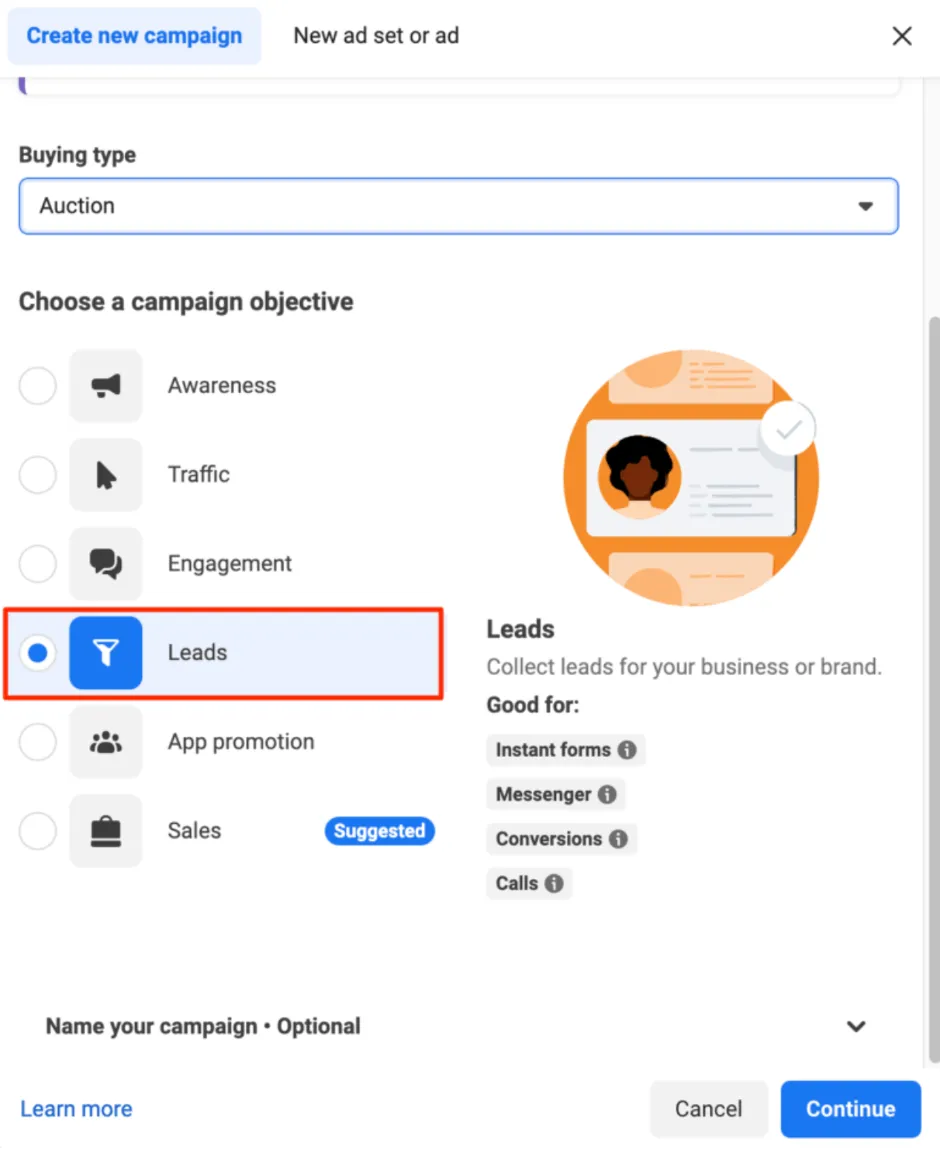Open the Instant forms info tooltip

click(x=628, y=750)
